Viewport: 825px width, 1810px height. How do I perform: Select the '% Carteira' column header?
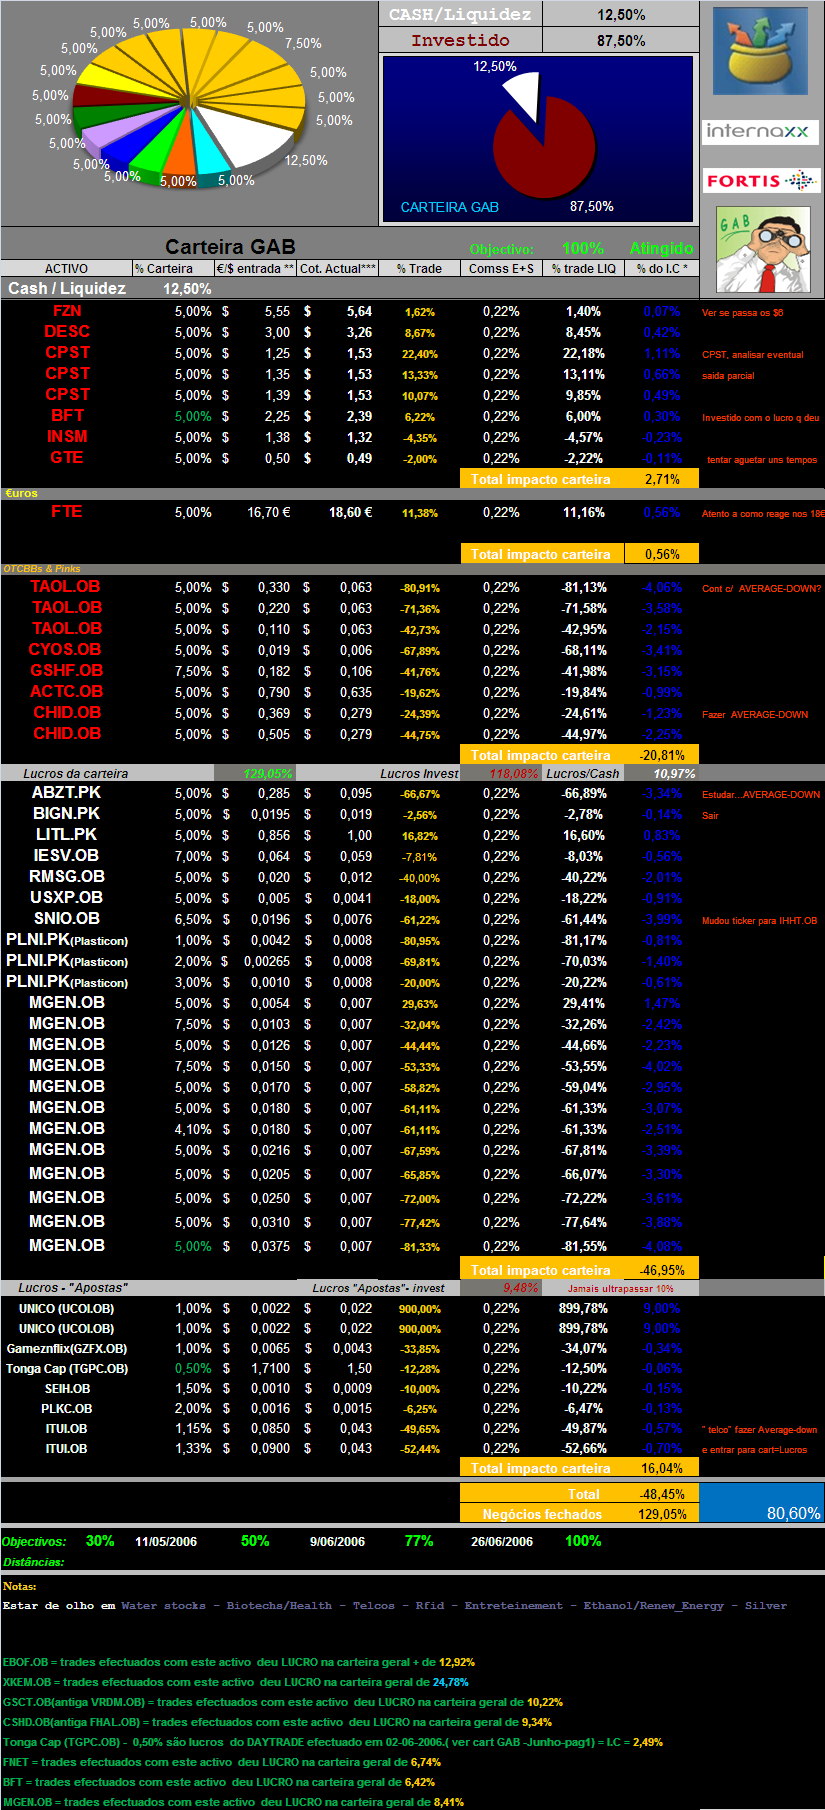(172, 268)
